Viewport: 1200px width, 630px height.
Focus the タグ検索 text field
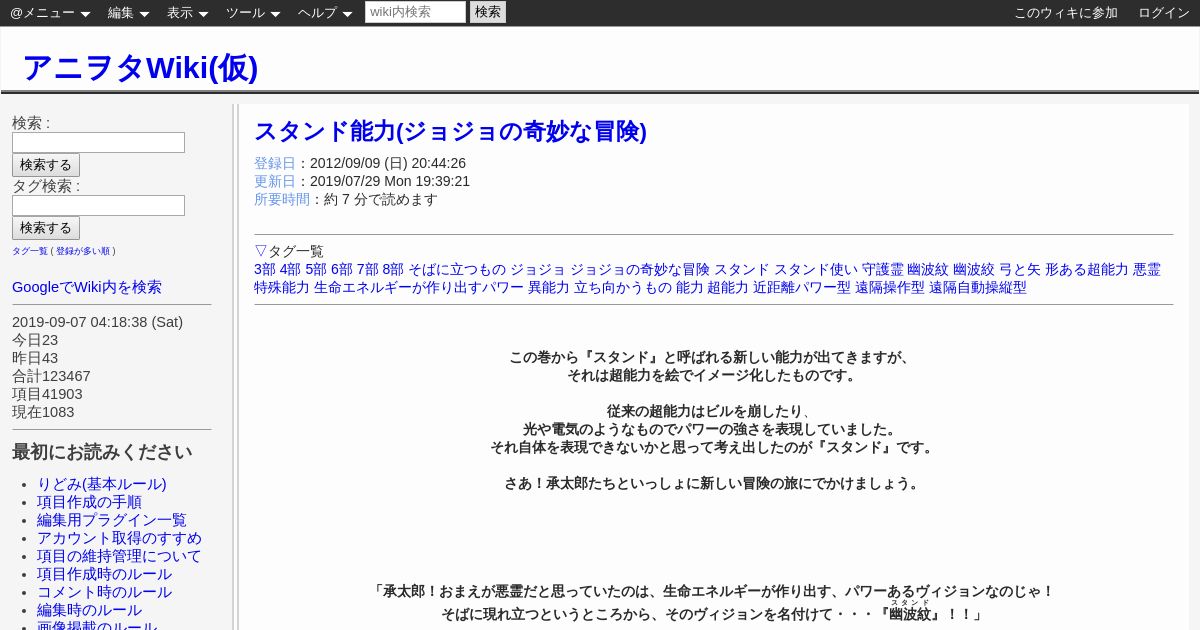pyautogui.click(x=98, y=205)
